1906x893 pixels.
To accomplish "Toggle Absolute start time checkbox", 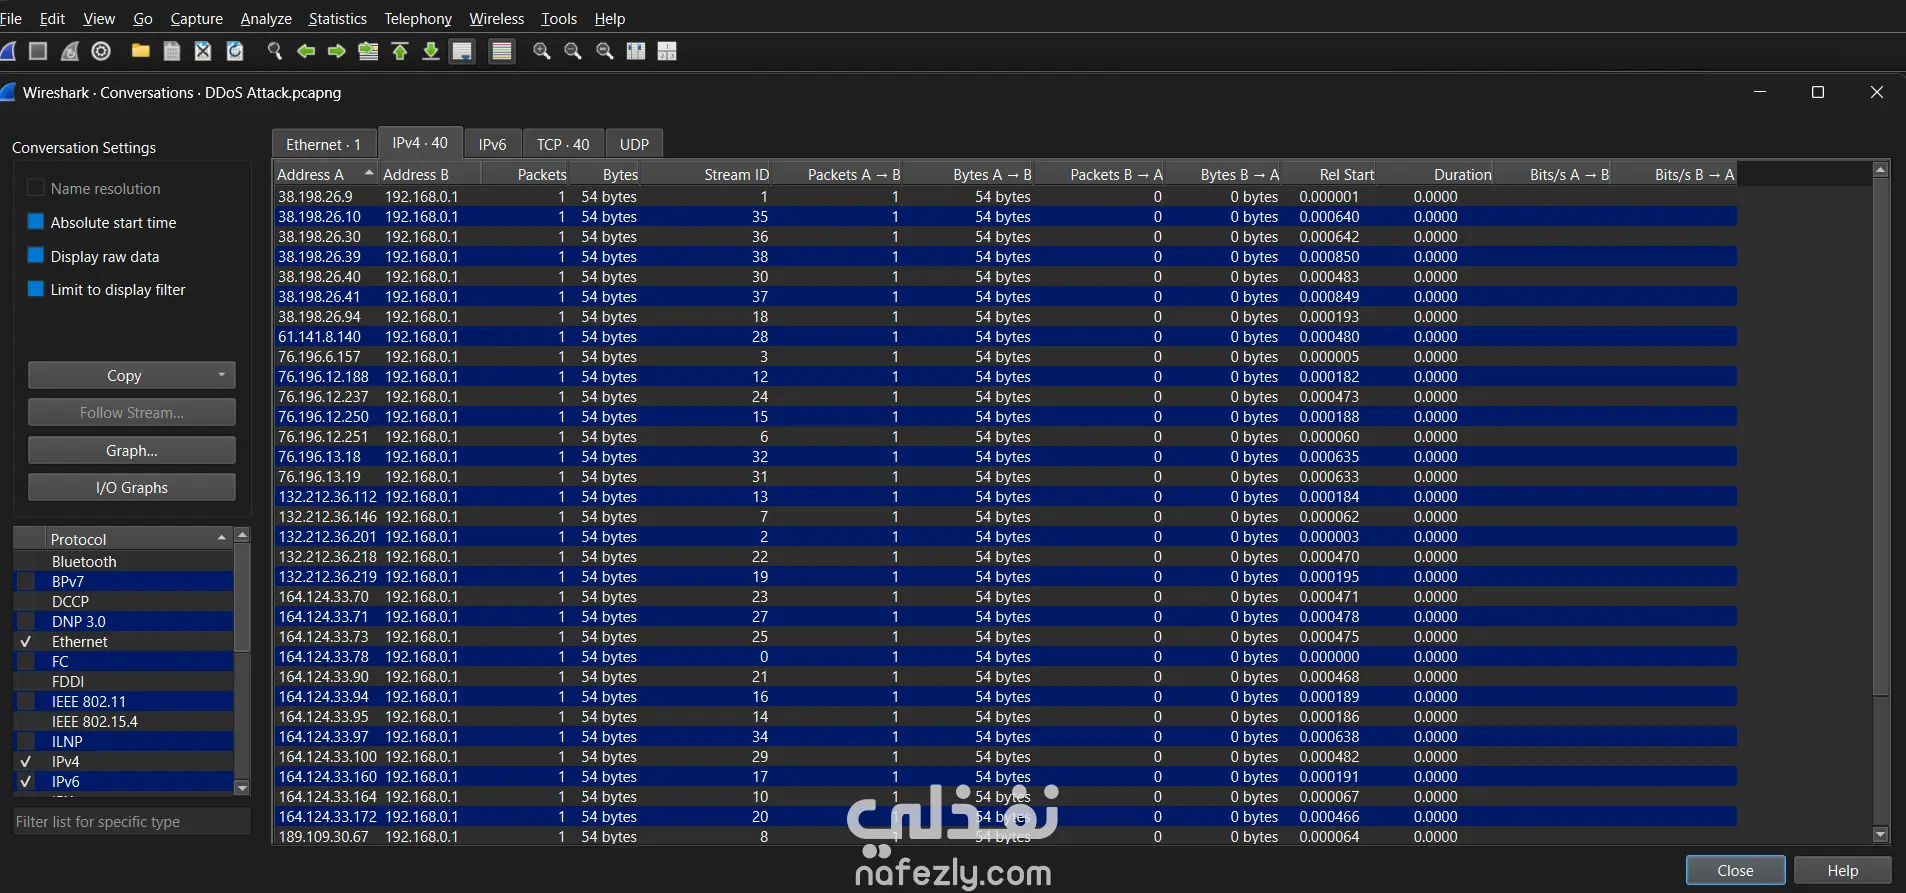I will point(36,222).
